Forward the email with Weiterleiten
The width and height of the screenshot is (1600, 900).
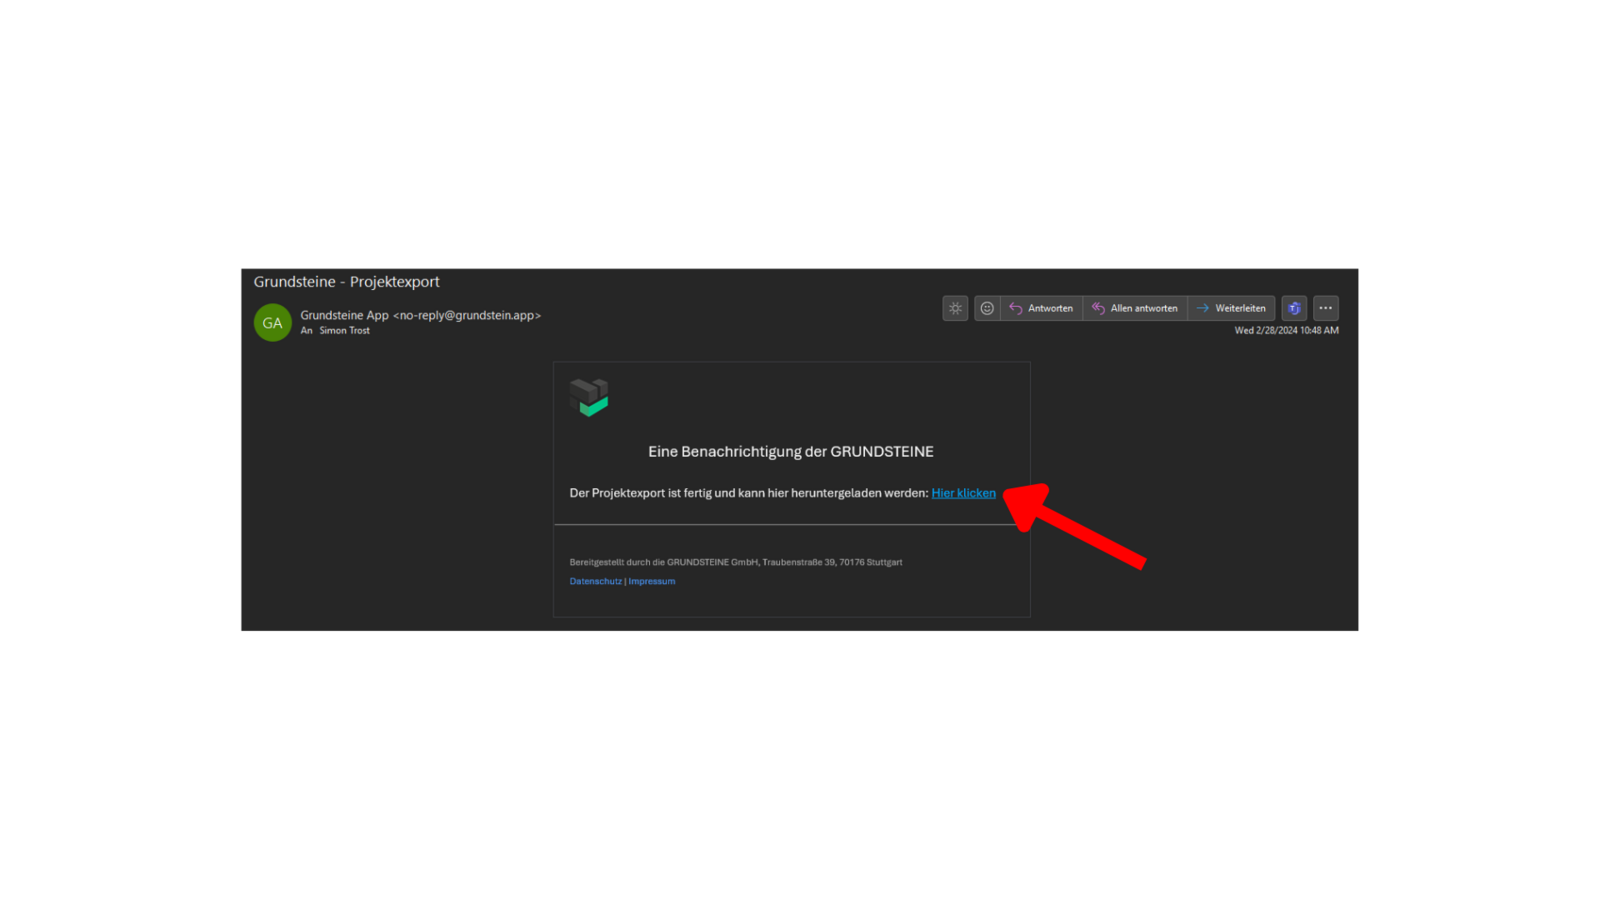[x=1231, y=308]
